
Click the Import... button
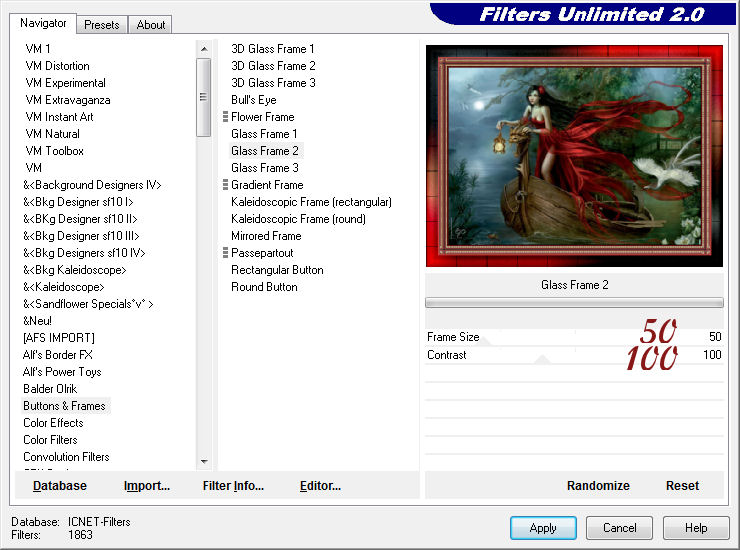[x=147, y=485]
